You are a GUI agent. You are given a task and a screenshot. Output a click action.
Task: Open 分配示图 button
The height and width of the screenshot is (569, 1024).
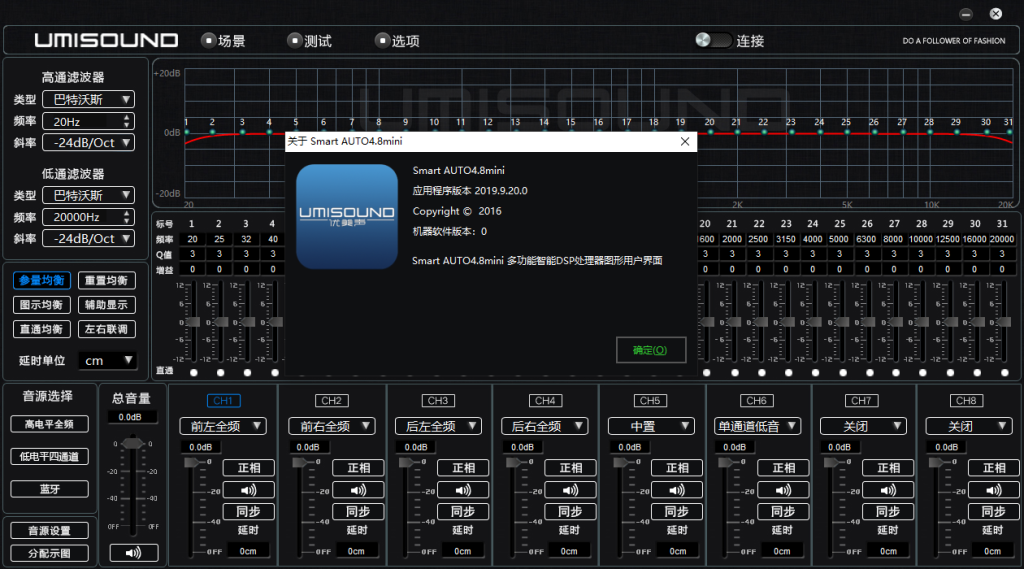pos(50,553)
